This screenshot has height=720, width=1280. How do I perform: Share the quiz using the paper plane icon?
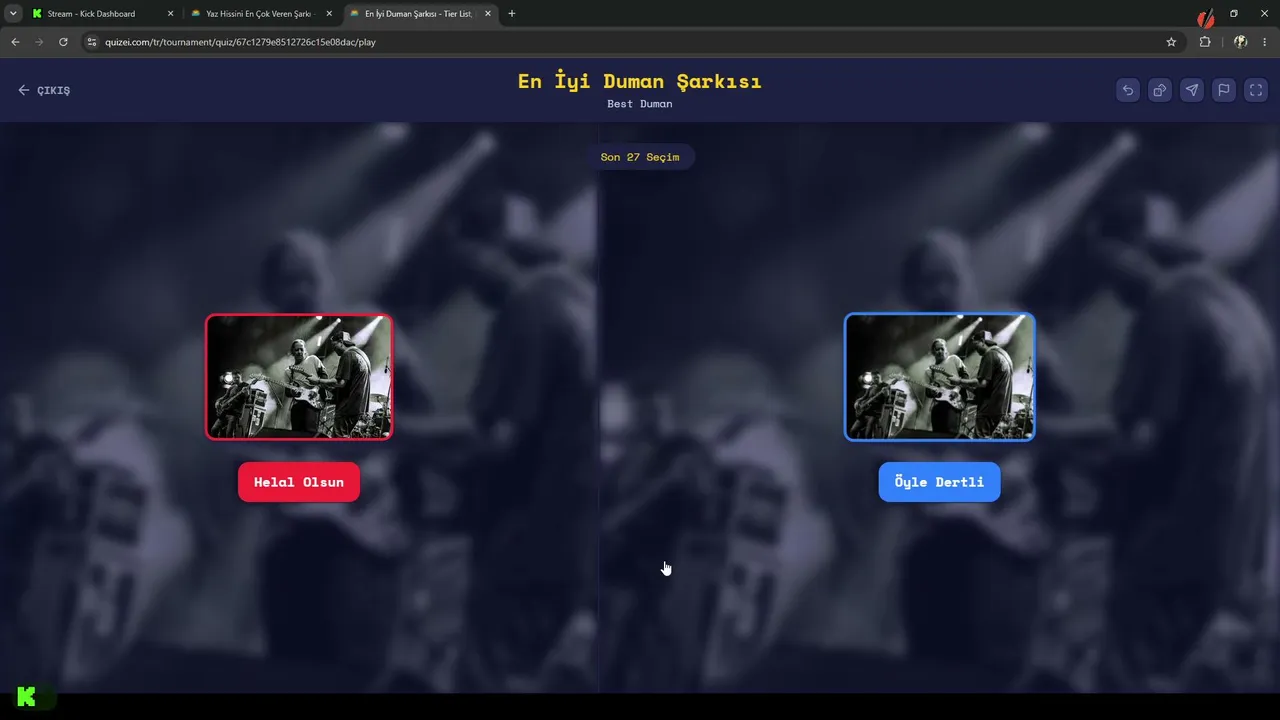tap(1192, 90)
